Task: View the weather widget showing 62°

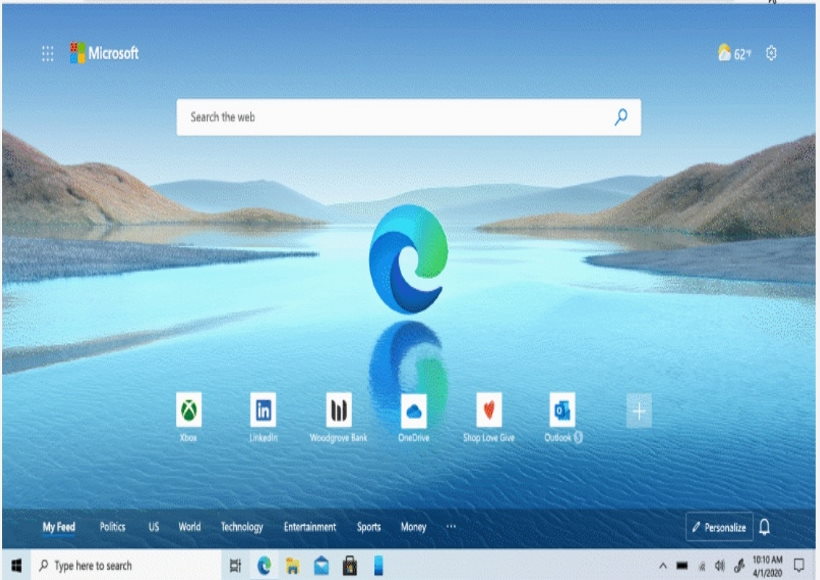Action: (x=732, y=54)
